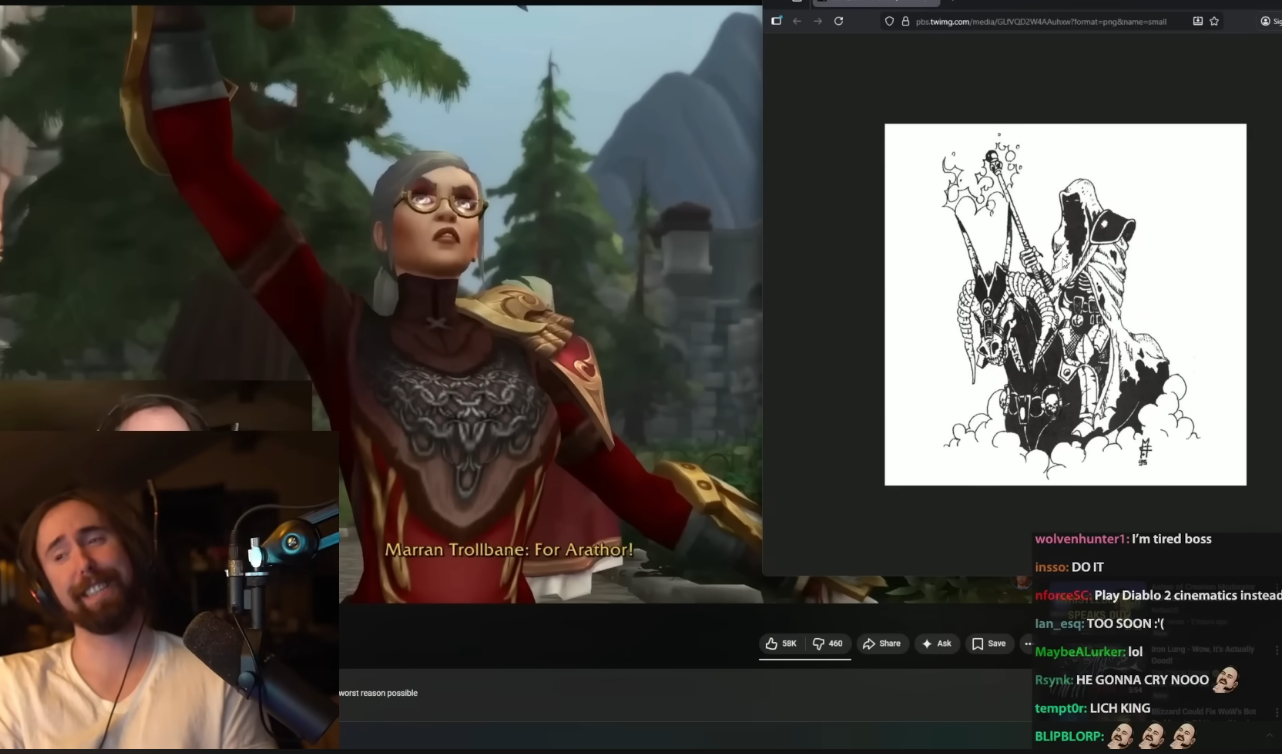This screenshot has height=754, width=1282.
Task: Click the first emote in BLIPBLORP's message
Action: pos(1120,736)
